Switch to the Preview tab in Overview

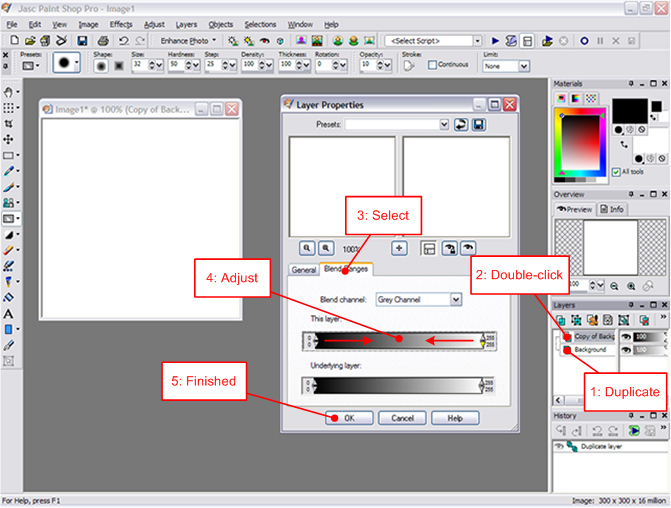[x=574, y=209]
